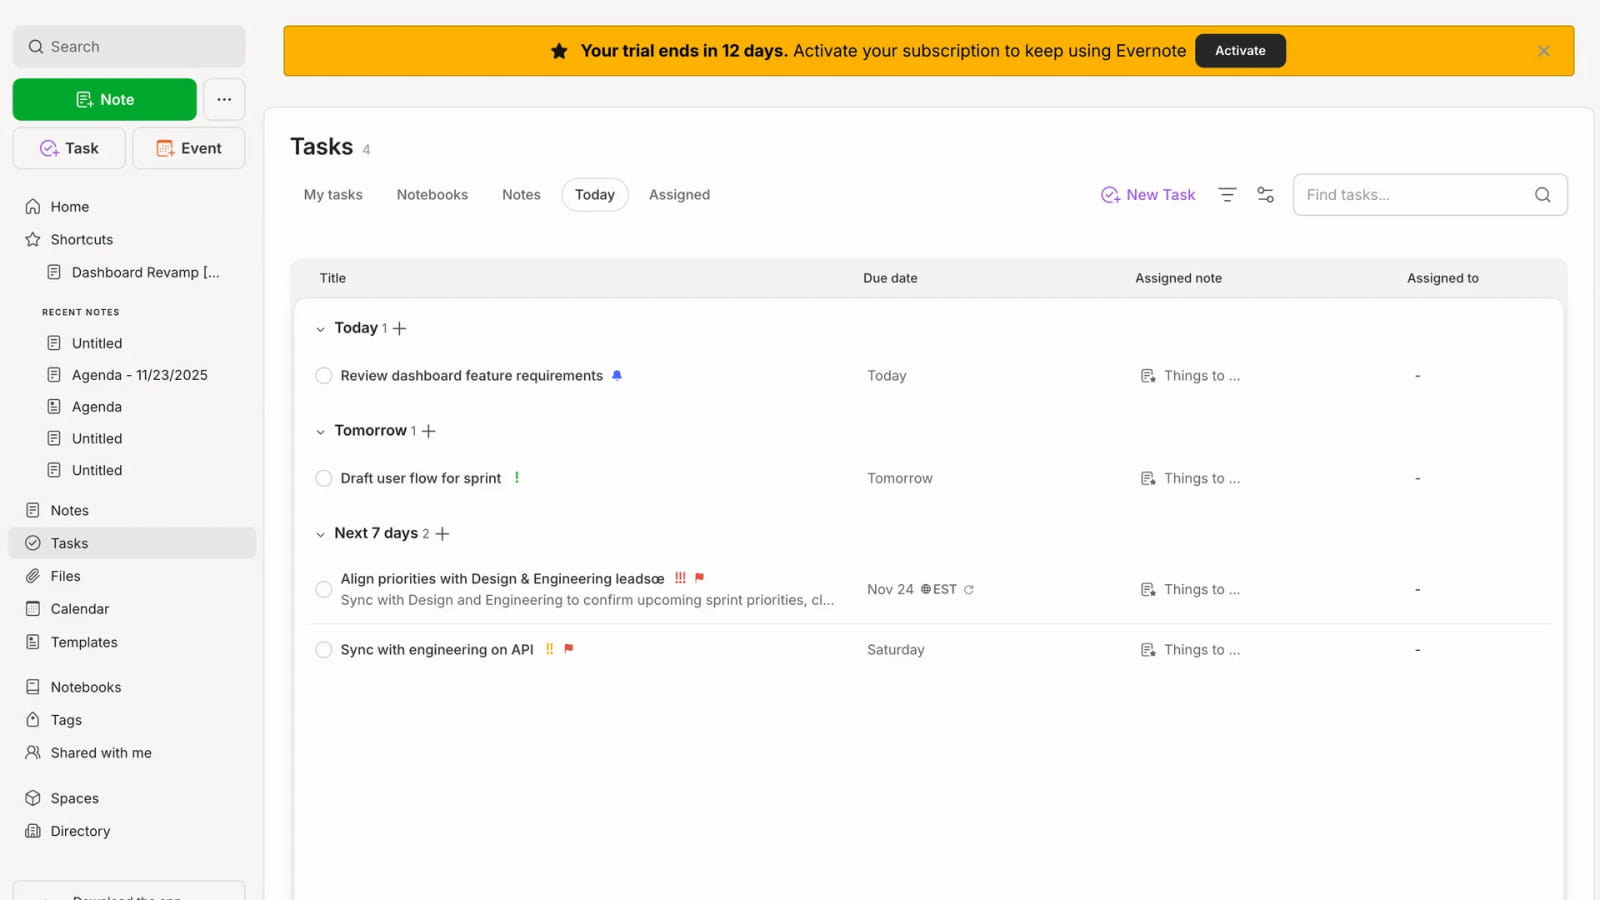Switch to the Notebooks tab
1600x900 pixels.
[x=432, y=194]
